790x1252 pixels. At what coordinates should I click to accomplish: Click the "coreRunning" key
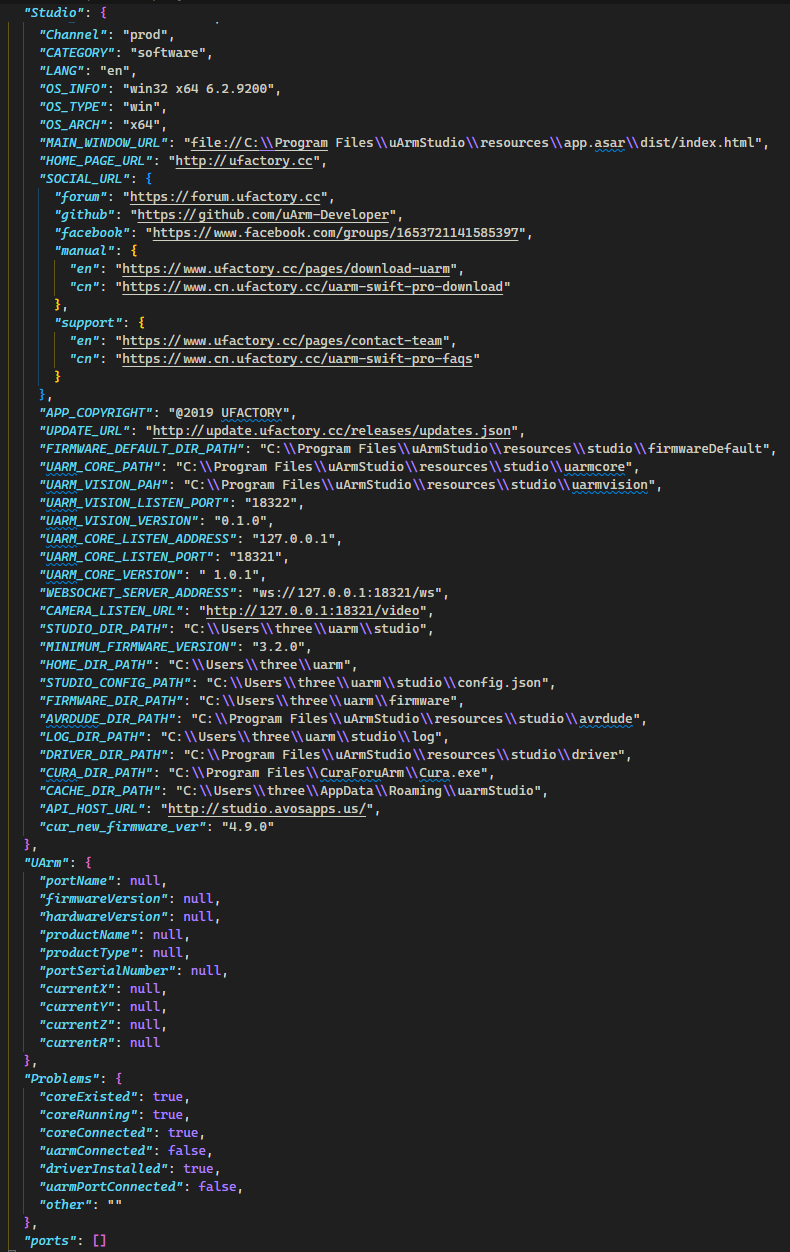[87, 1114]
